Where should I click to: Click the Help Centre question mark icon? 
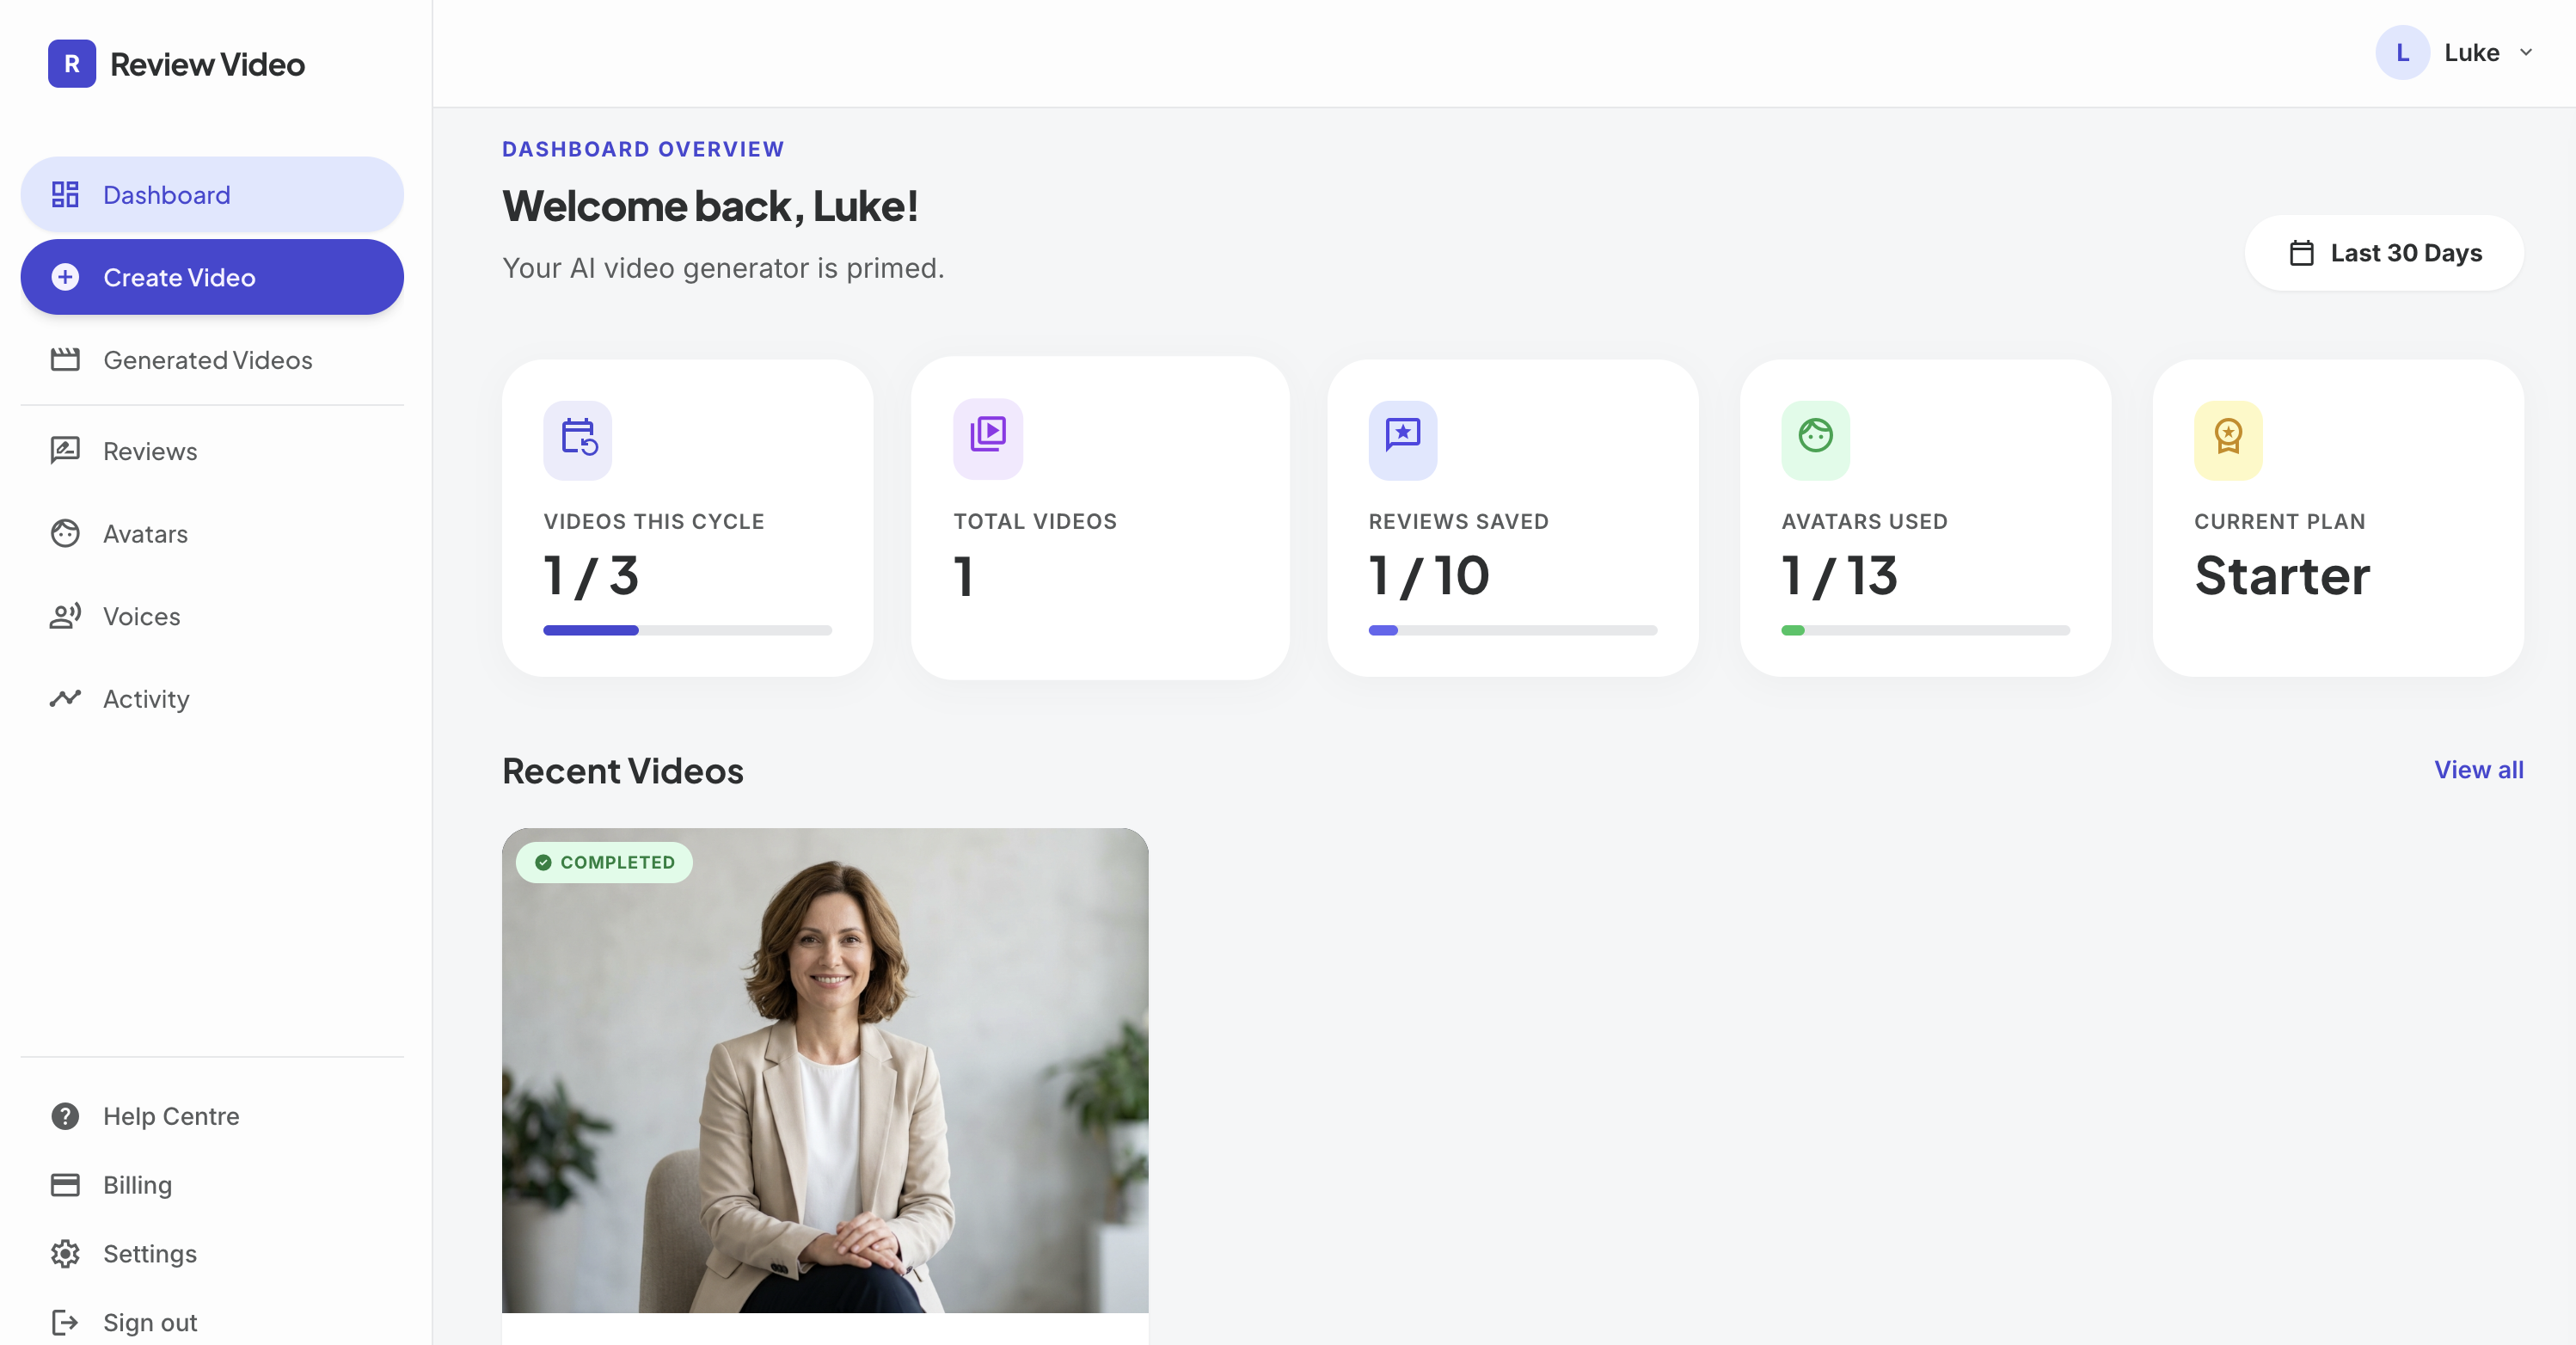(65, 1116)
